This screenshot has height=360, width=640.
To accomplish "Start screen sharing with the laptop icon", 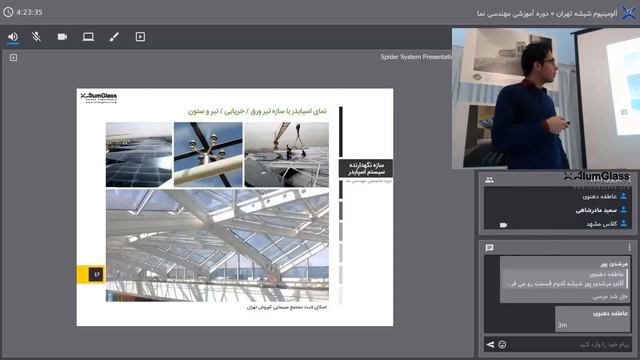I will [x=88, y=37].
